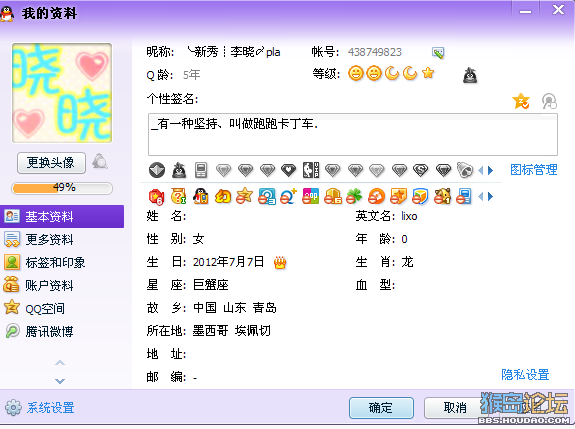The width and height of the screenshot is (575, 429).
Task: Click the English name value lixo
Action: [409, 216]
